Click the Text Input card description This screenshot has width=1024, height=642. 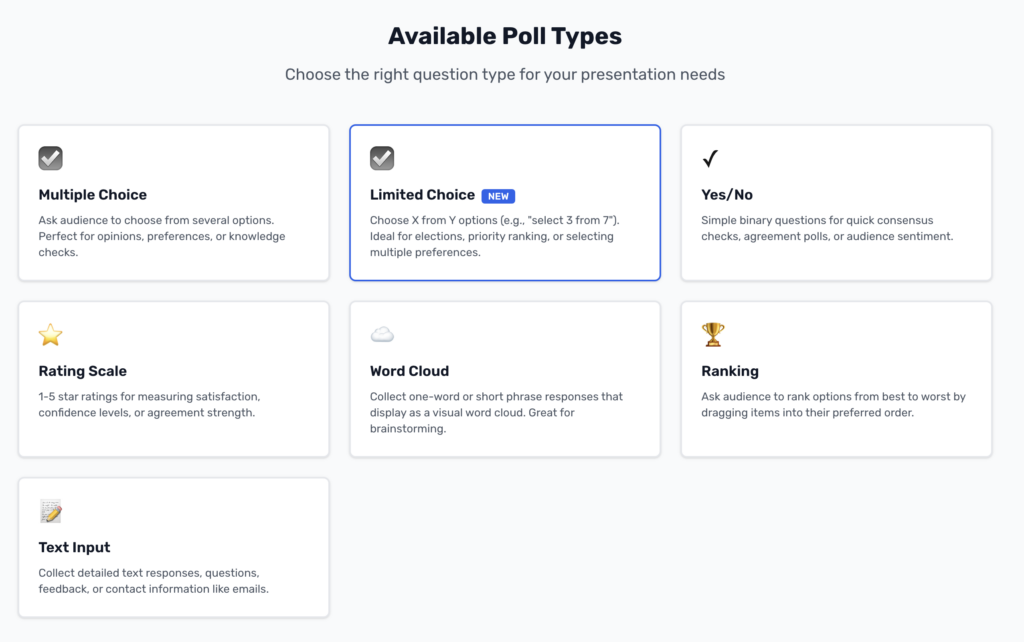point(153,581)
